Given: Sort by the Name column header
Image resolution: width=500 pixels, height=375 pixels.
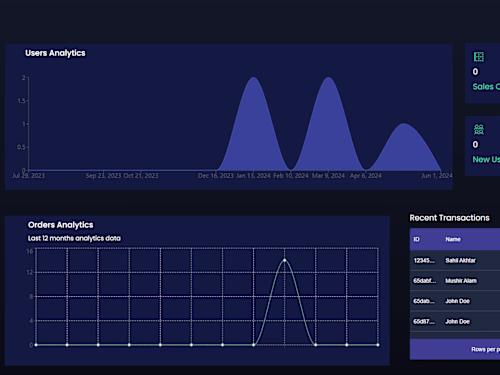Looking at the screenshot, I should tap(453, 239).
